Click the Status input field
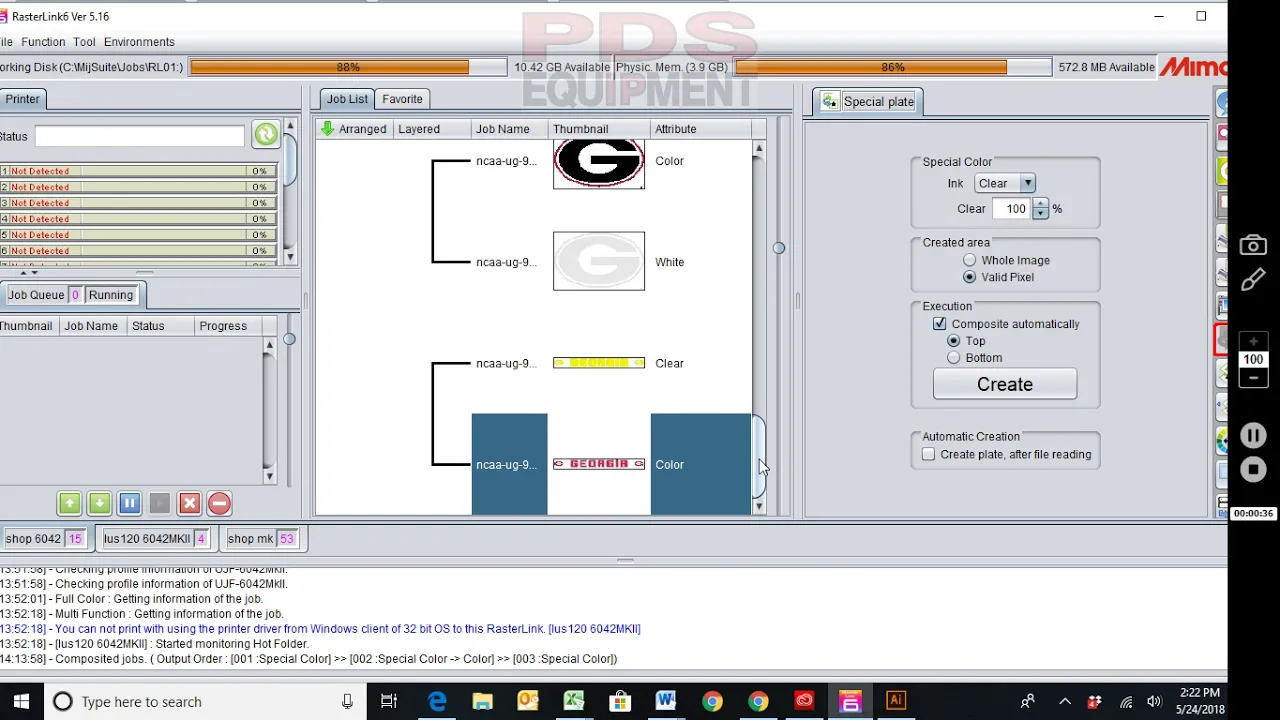The width and height of the screenshot is (1280, 720). [139, 136]
